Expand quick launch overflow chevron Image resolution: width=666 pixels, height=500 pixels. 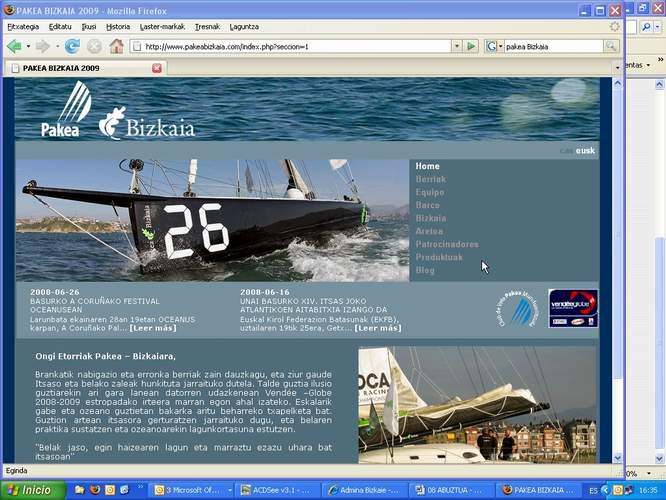click(141, 486)
